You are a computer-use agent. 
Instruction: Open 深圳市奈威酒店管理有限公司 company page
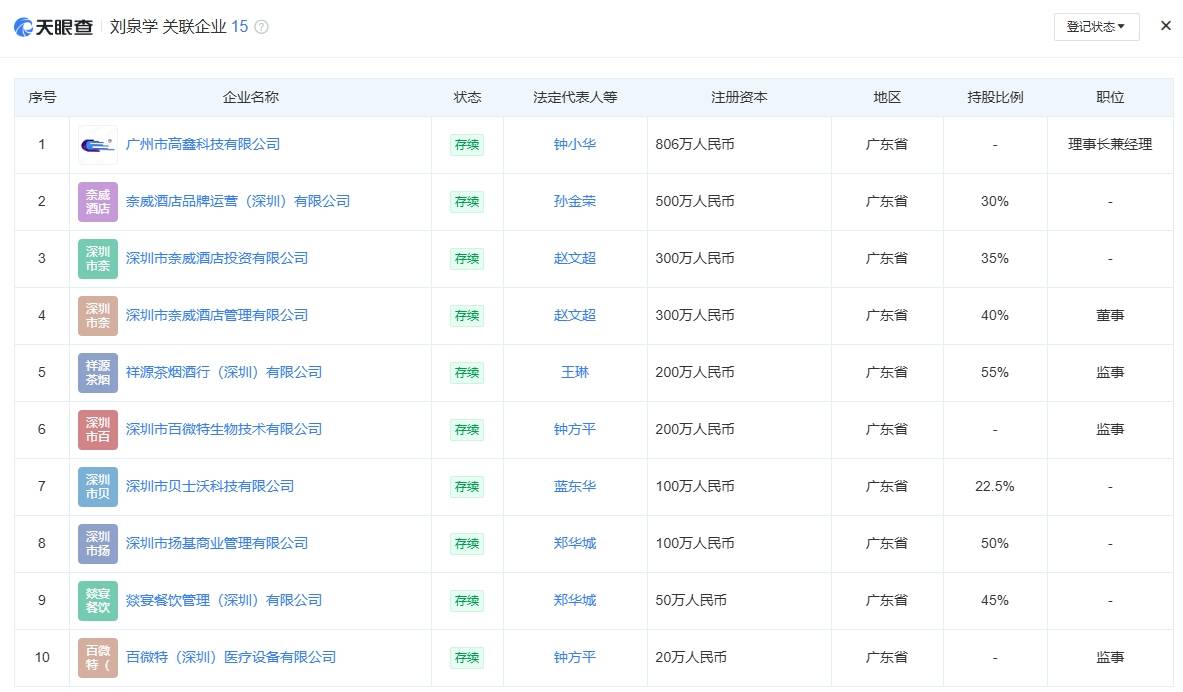pos(217,315)
